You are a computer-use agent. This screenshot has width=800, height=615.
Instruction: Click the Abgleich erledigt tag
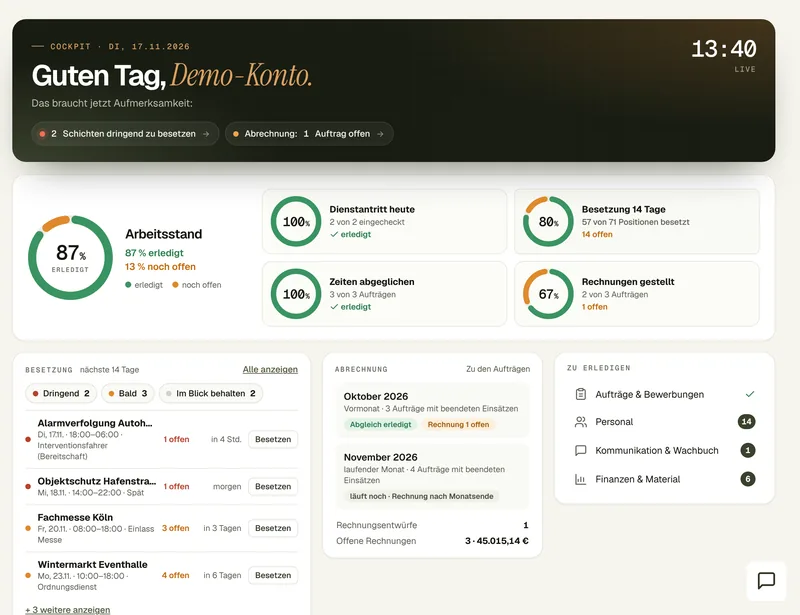pos(380,424)
